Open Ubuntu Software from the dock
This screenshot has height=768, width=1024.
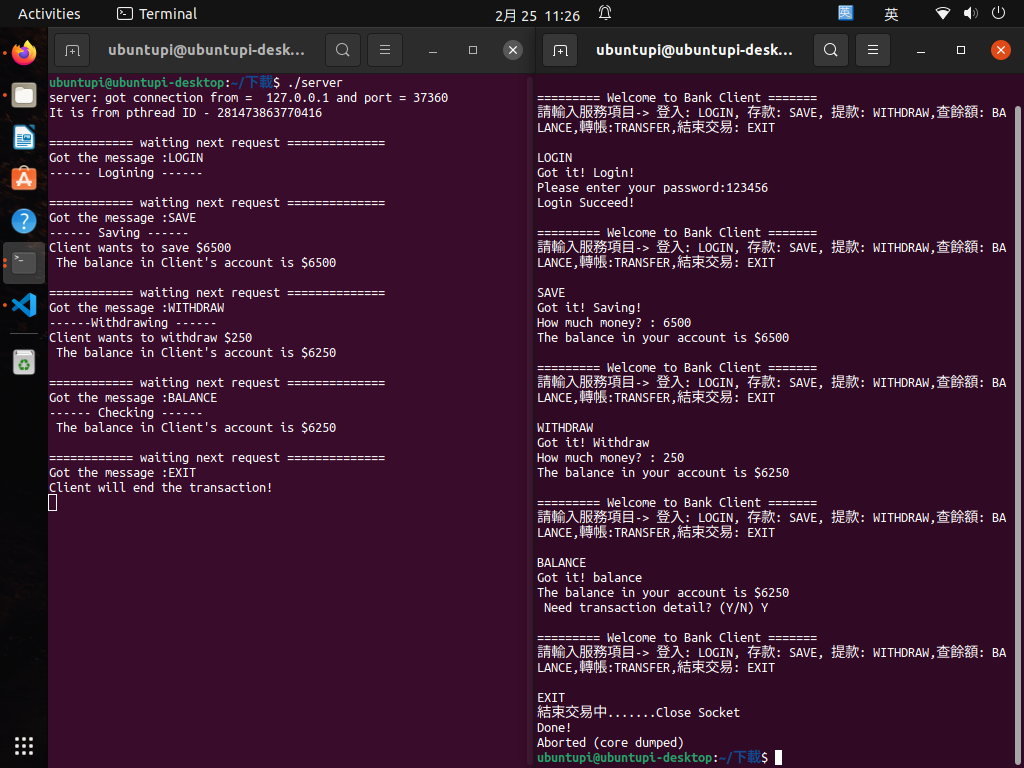pos(24,179)
